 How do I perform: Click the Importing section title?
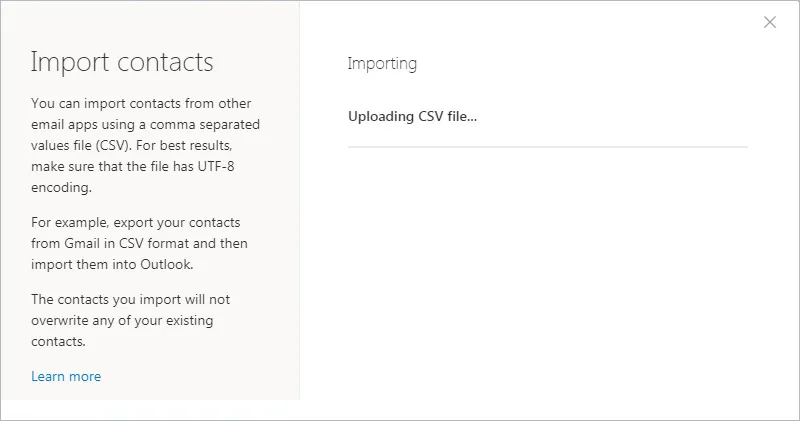click(382, 64)
